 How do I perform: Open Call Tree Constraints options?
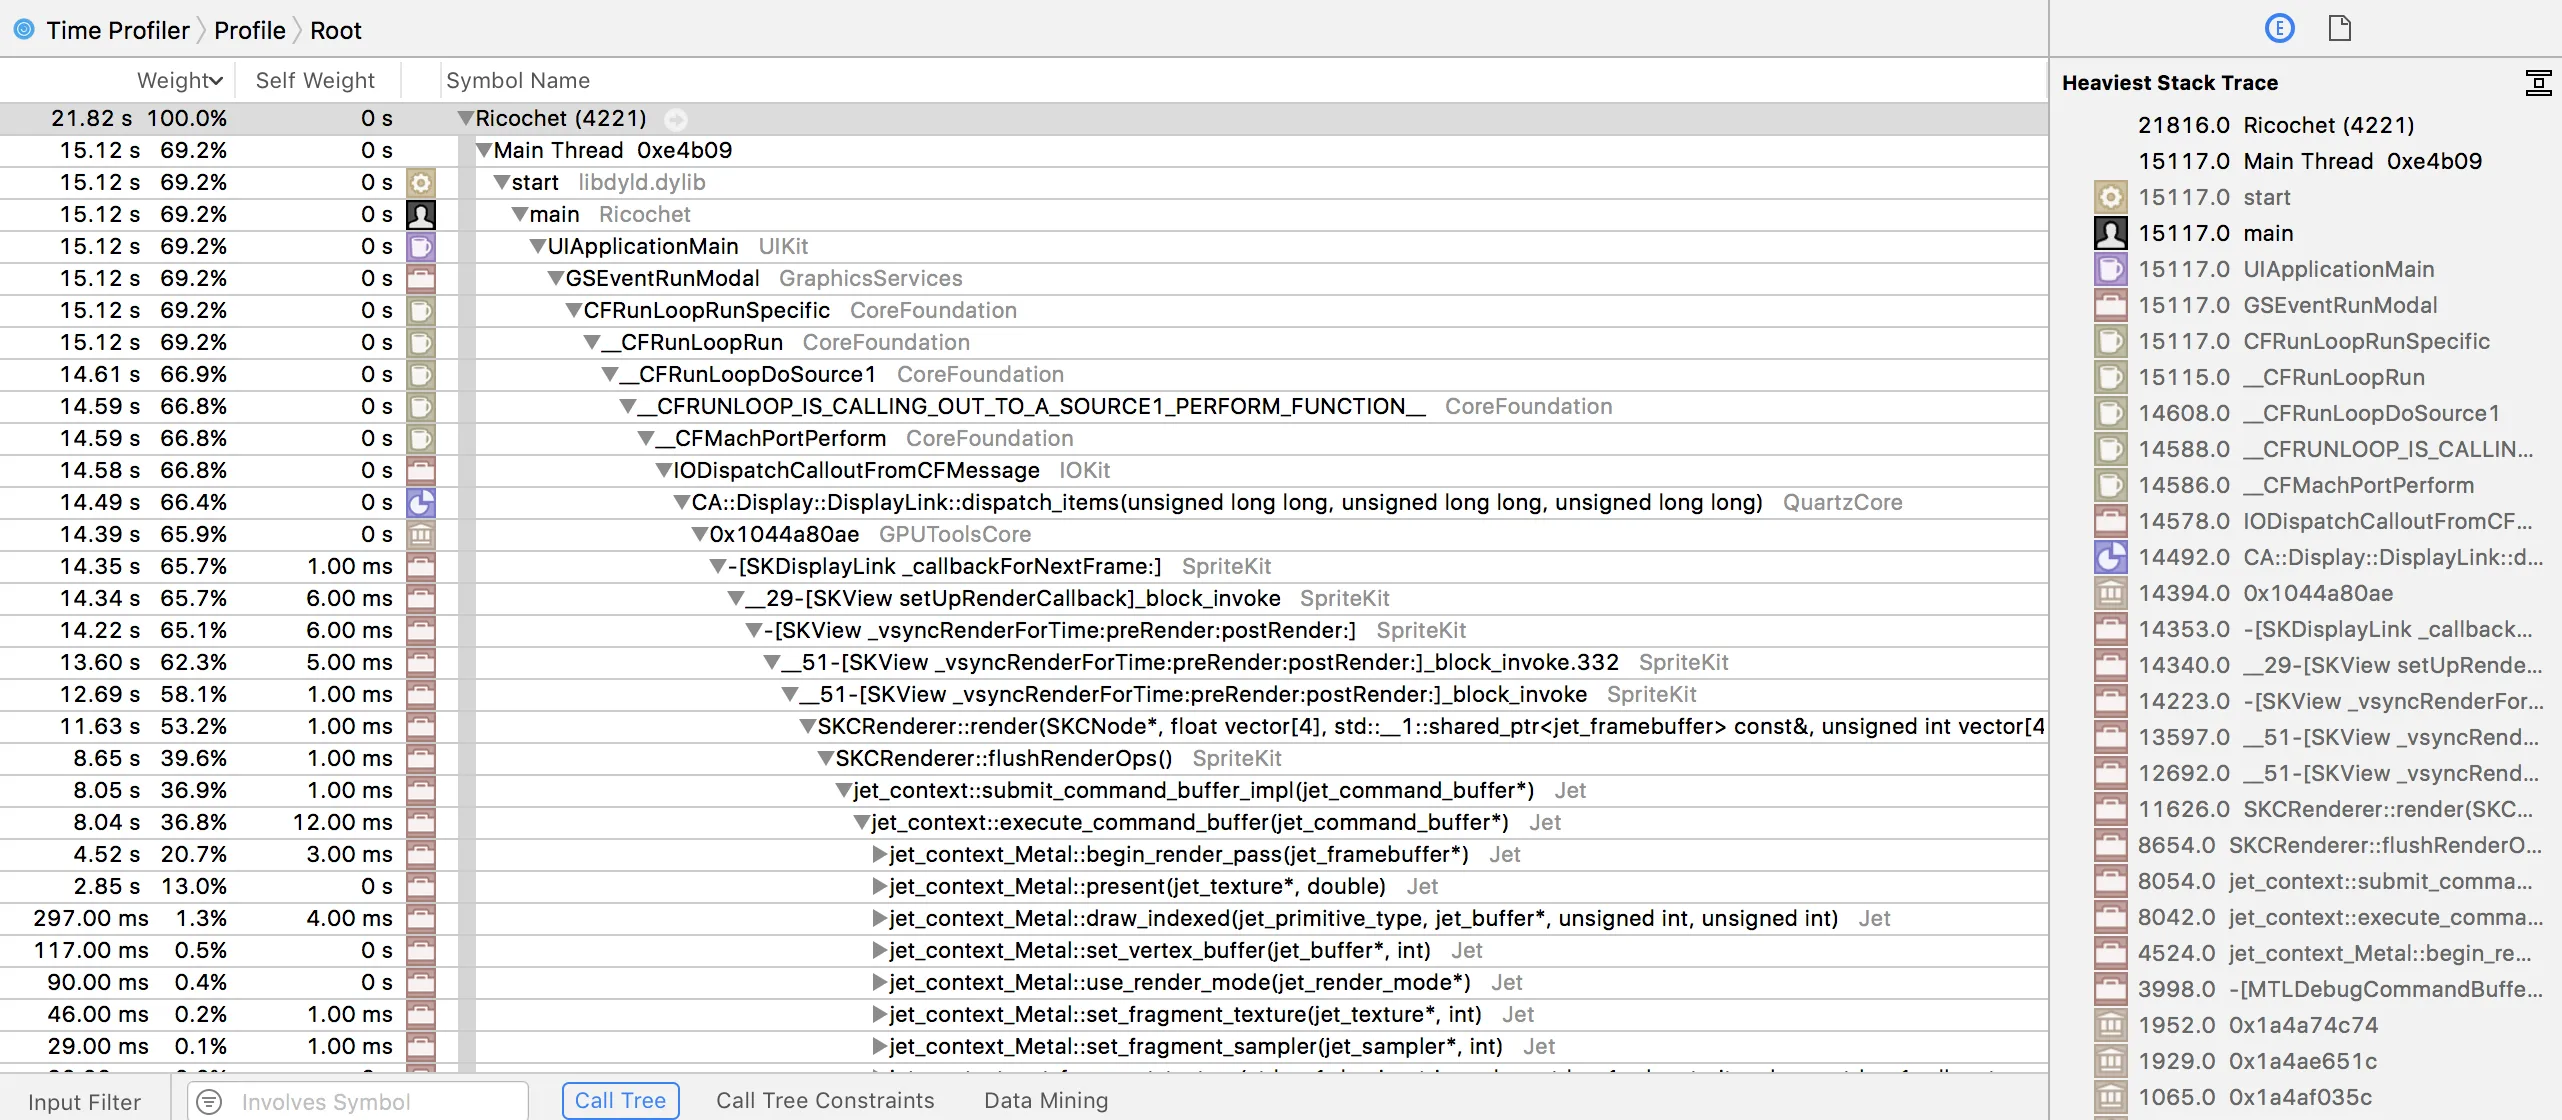[x=824, y=1100]
